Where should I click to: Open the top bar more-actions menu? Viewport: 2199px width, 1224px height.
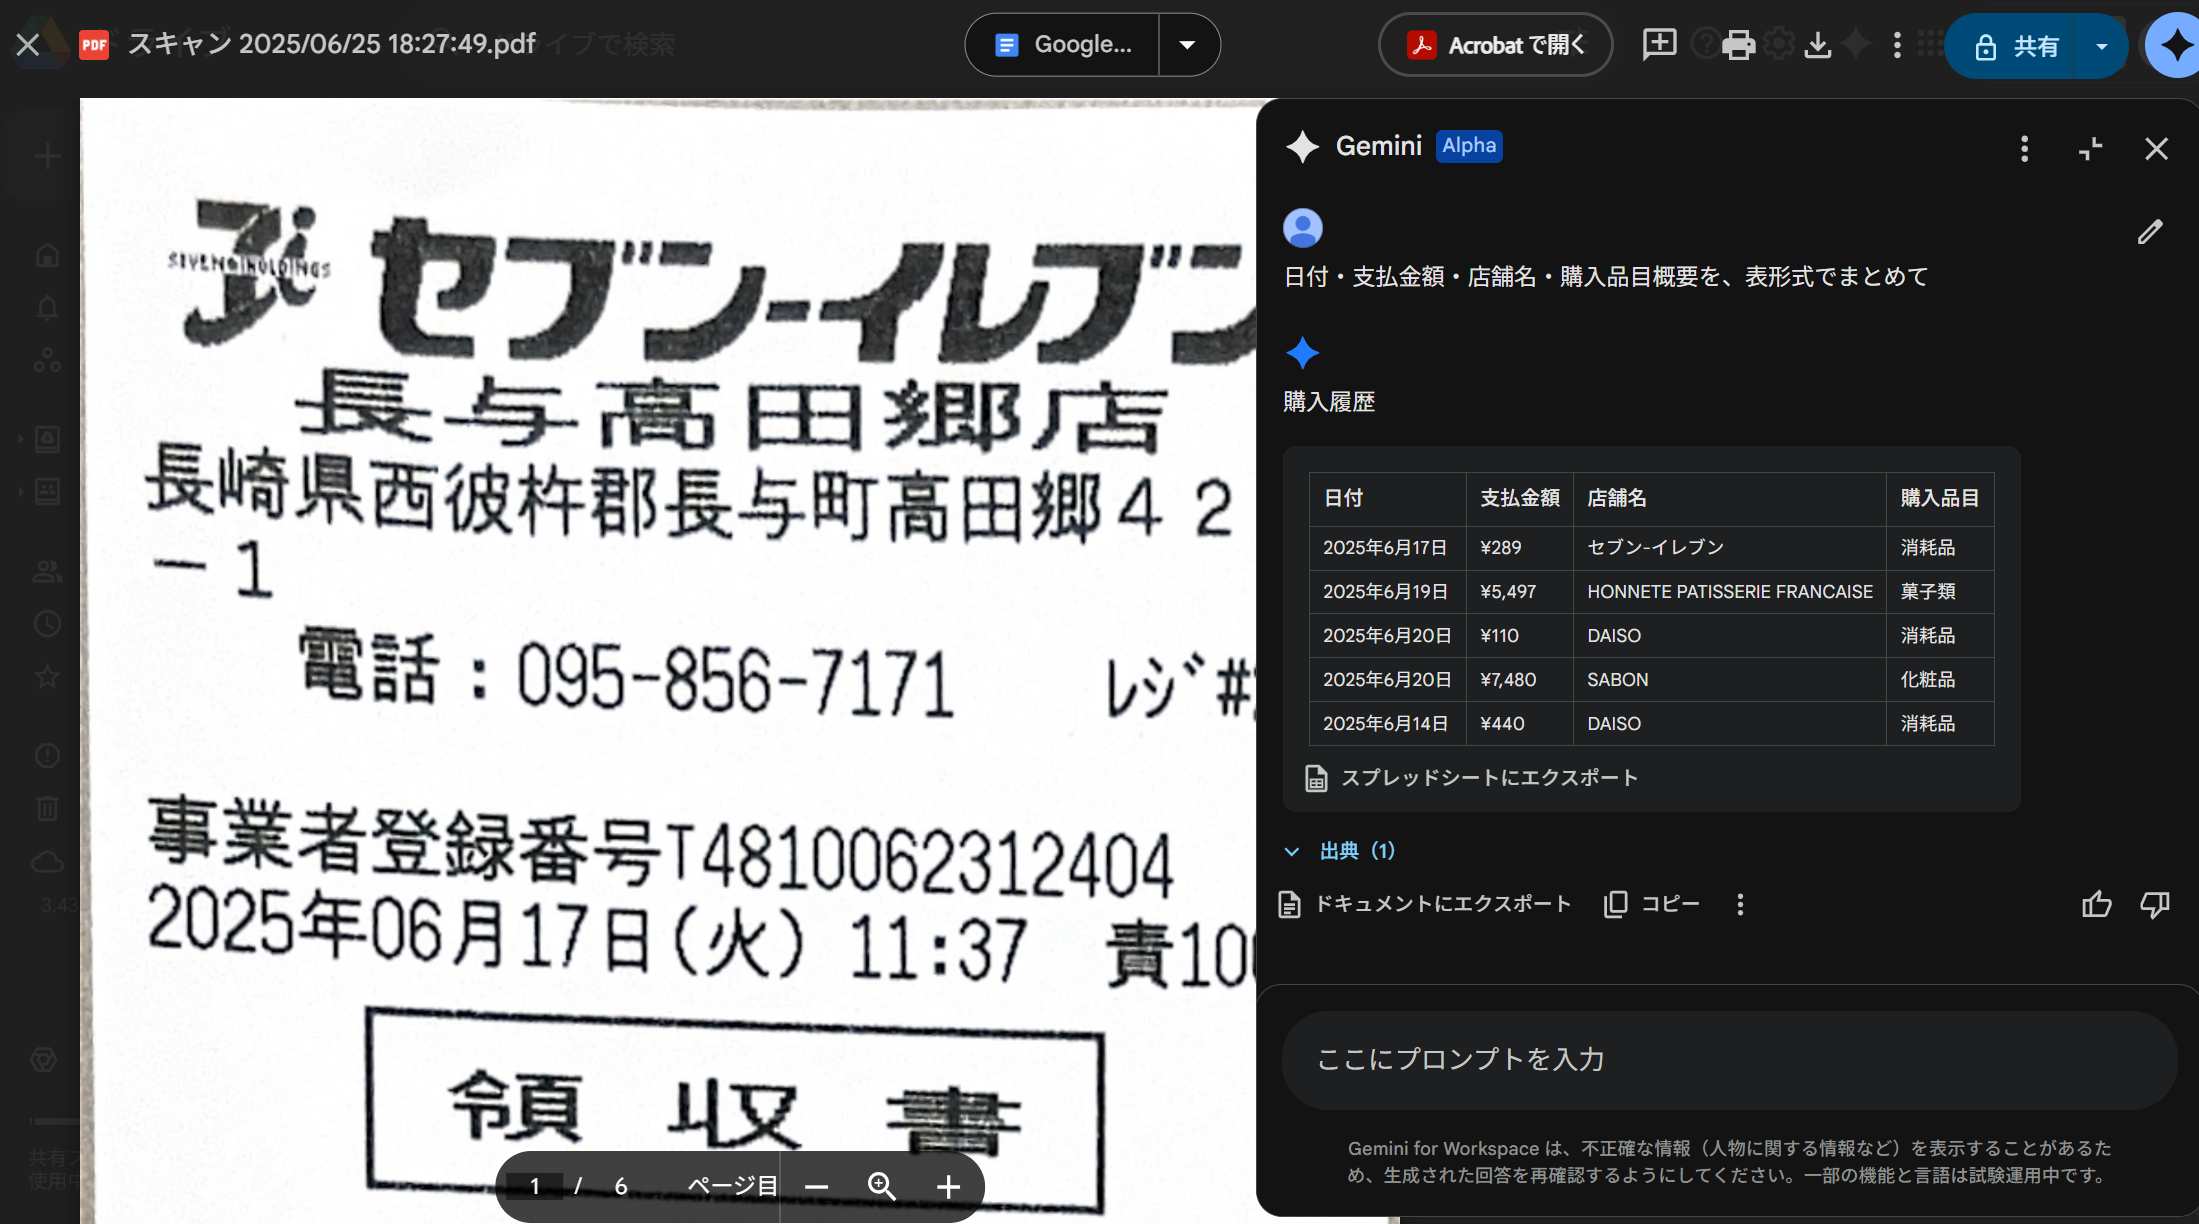click(1897, 45)
